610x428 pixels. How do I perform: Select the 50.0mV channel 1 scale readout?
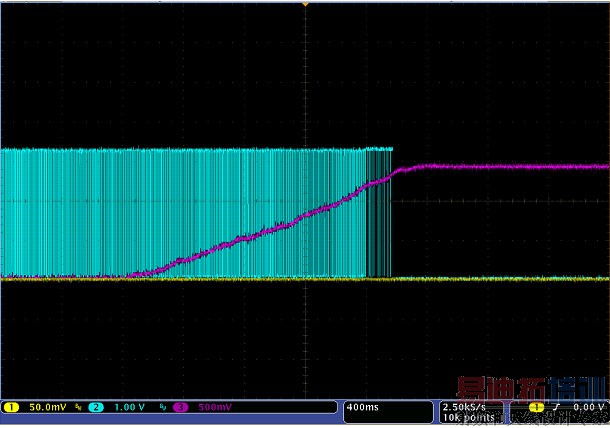(46, 408)
